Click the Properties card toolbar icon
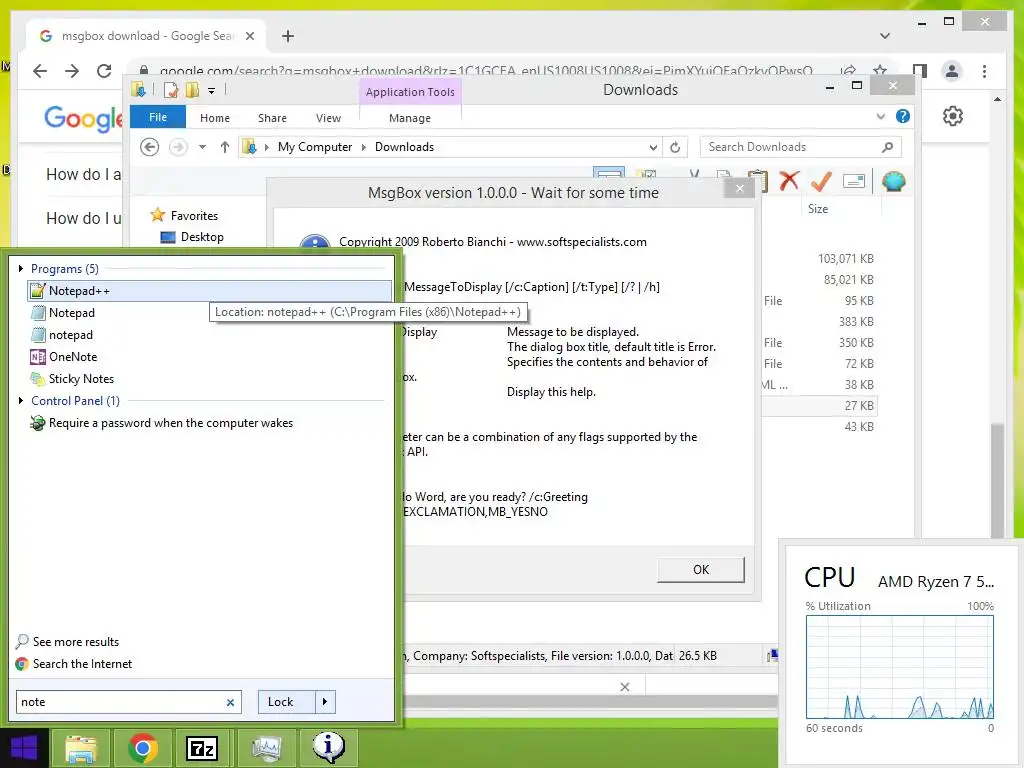This screenshot has height=768, width=1024. click(x=853, y=181)
